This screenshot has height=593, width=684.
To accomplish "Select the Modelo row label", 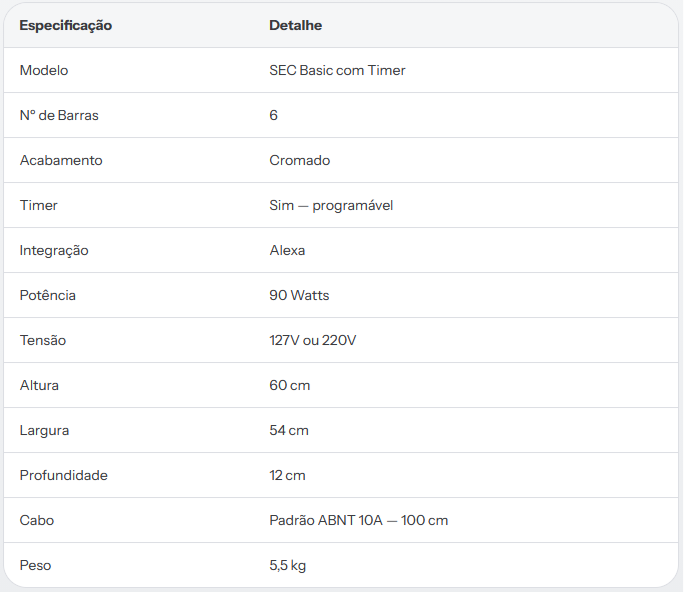I will pyautogui.click(x=44, y=70).
